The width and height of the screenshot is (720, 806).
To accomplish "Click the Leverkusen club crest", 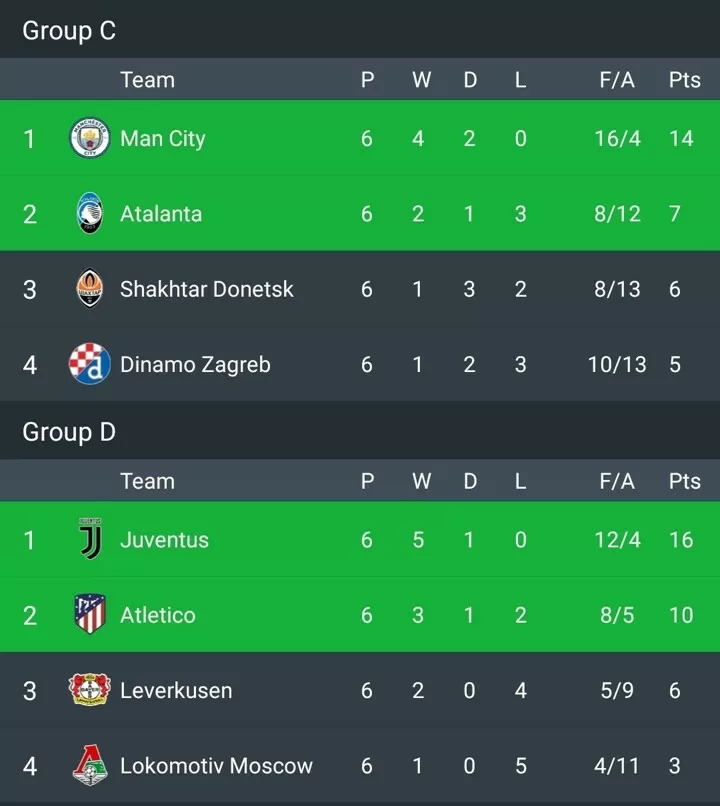I will pyautogui.click(x=89, y=690).
